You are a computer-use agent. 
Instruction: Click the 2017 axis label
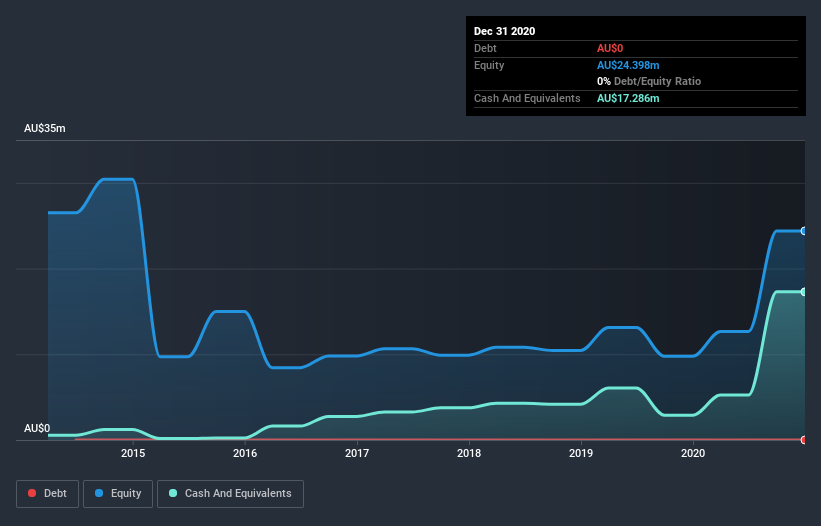pos(357,453)
